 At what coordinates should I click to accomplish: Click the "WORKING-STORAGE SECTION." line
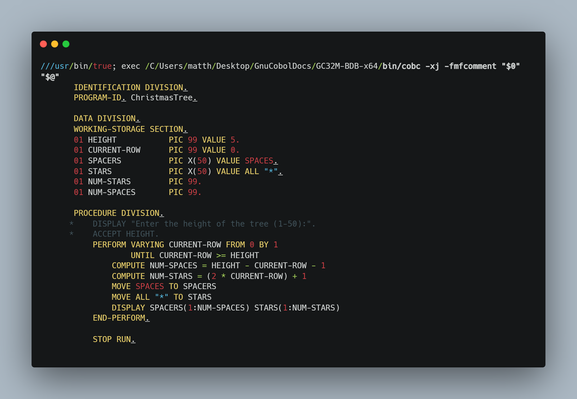pyautogui.click(x=130, y=129)
